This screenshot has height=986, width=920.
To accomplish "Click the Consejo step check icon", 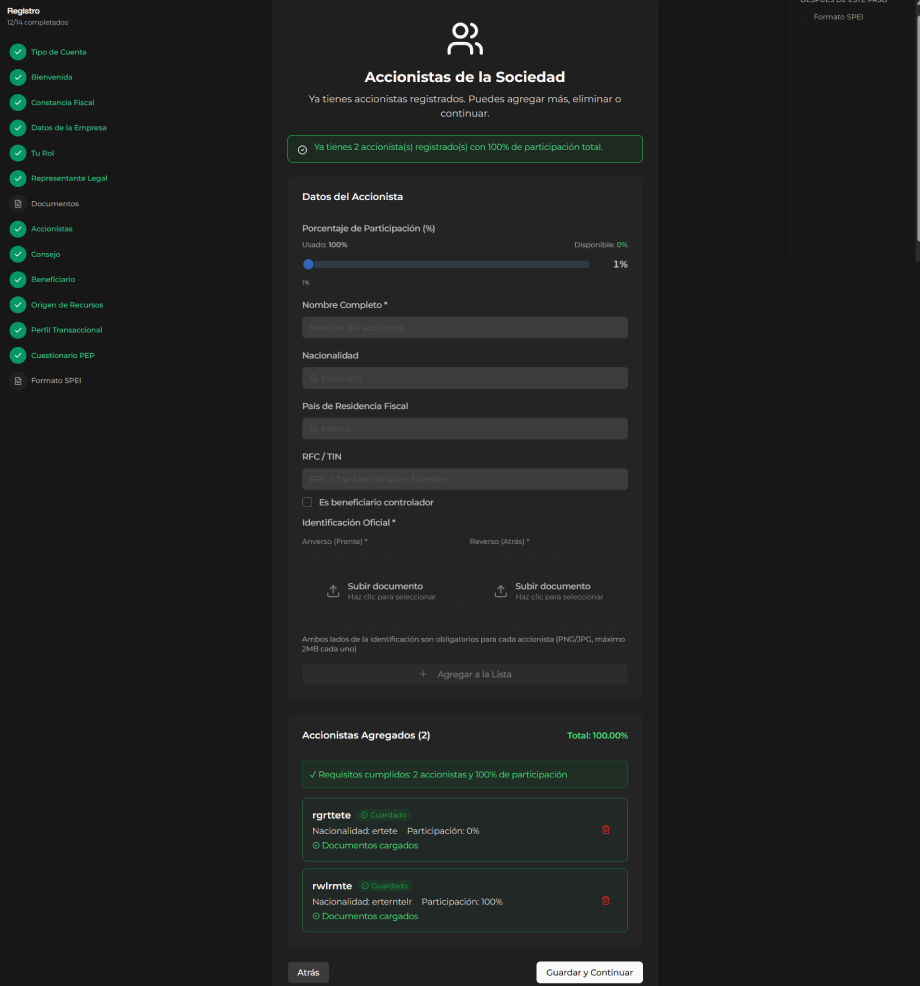I will 18,254.
